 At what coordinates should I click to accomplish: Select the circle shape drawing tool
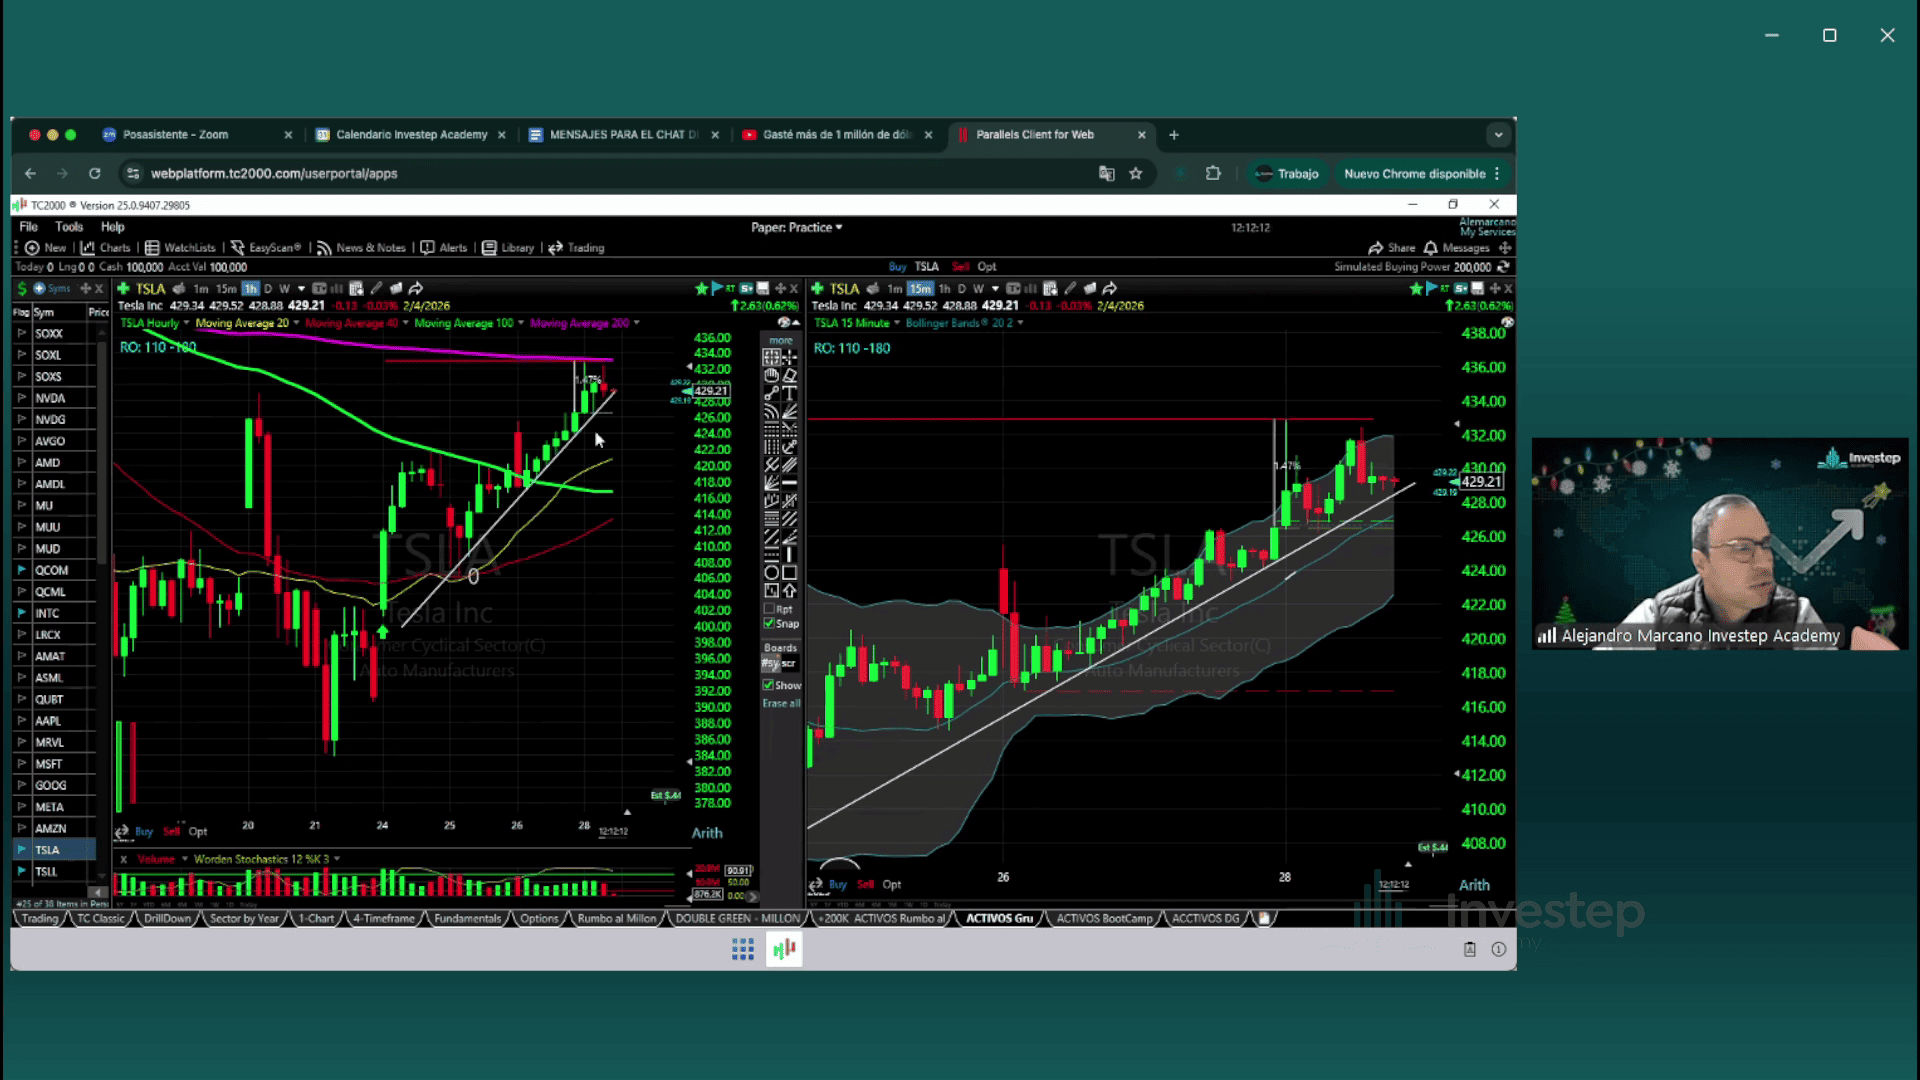(x=771, y=573)
